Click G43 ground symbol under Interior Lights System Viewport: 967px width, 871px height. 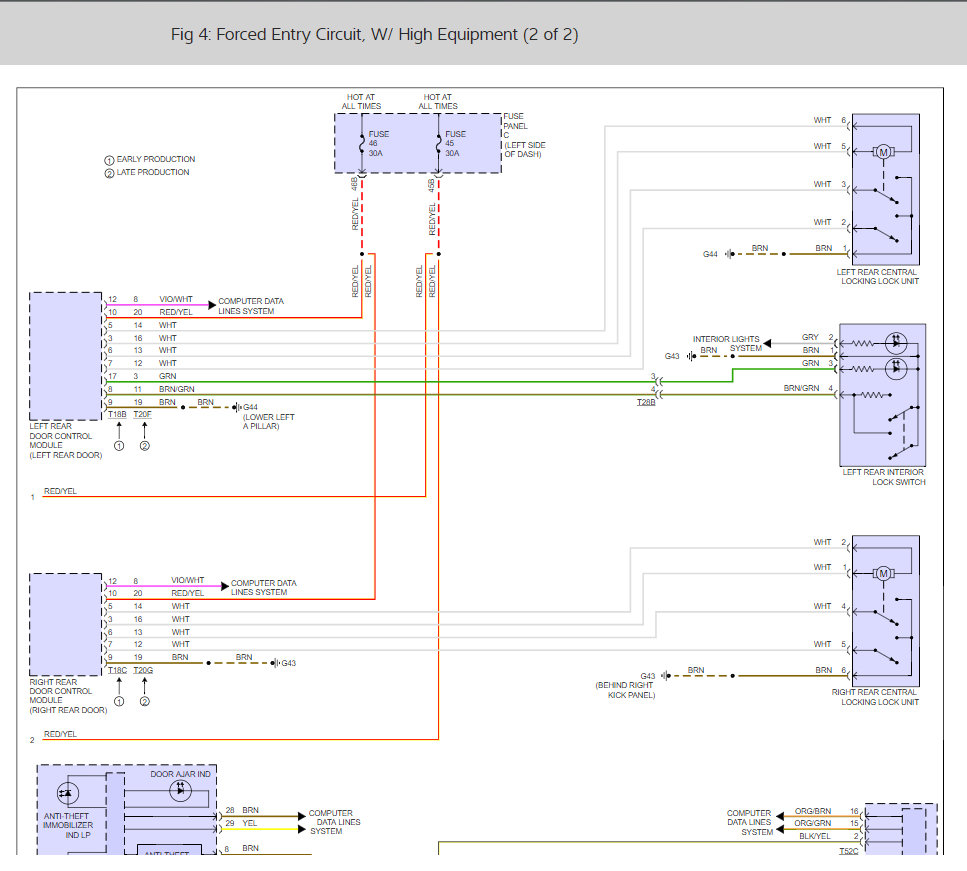[x=691, y=357]
